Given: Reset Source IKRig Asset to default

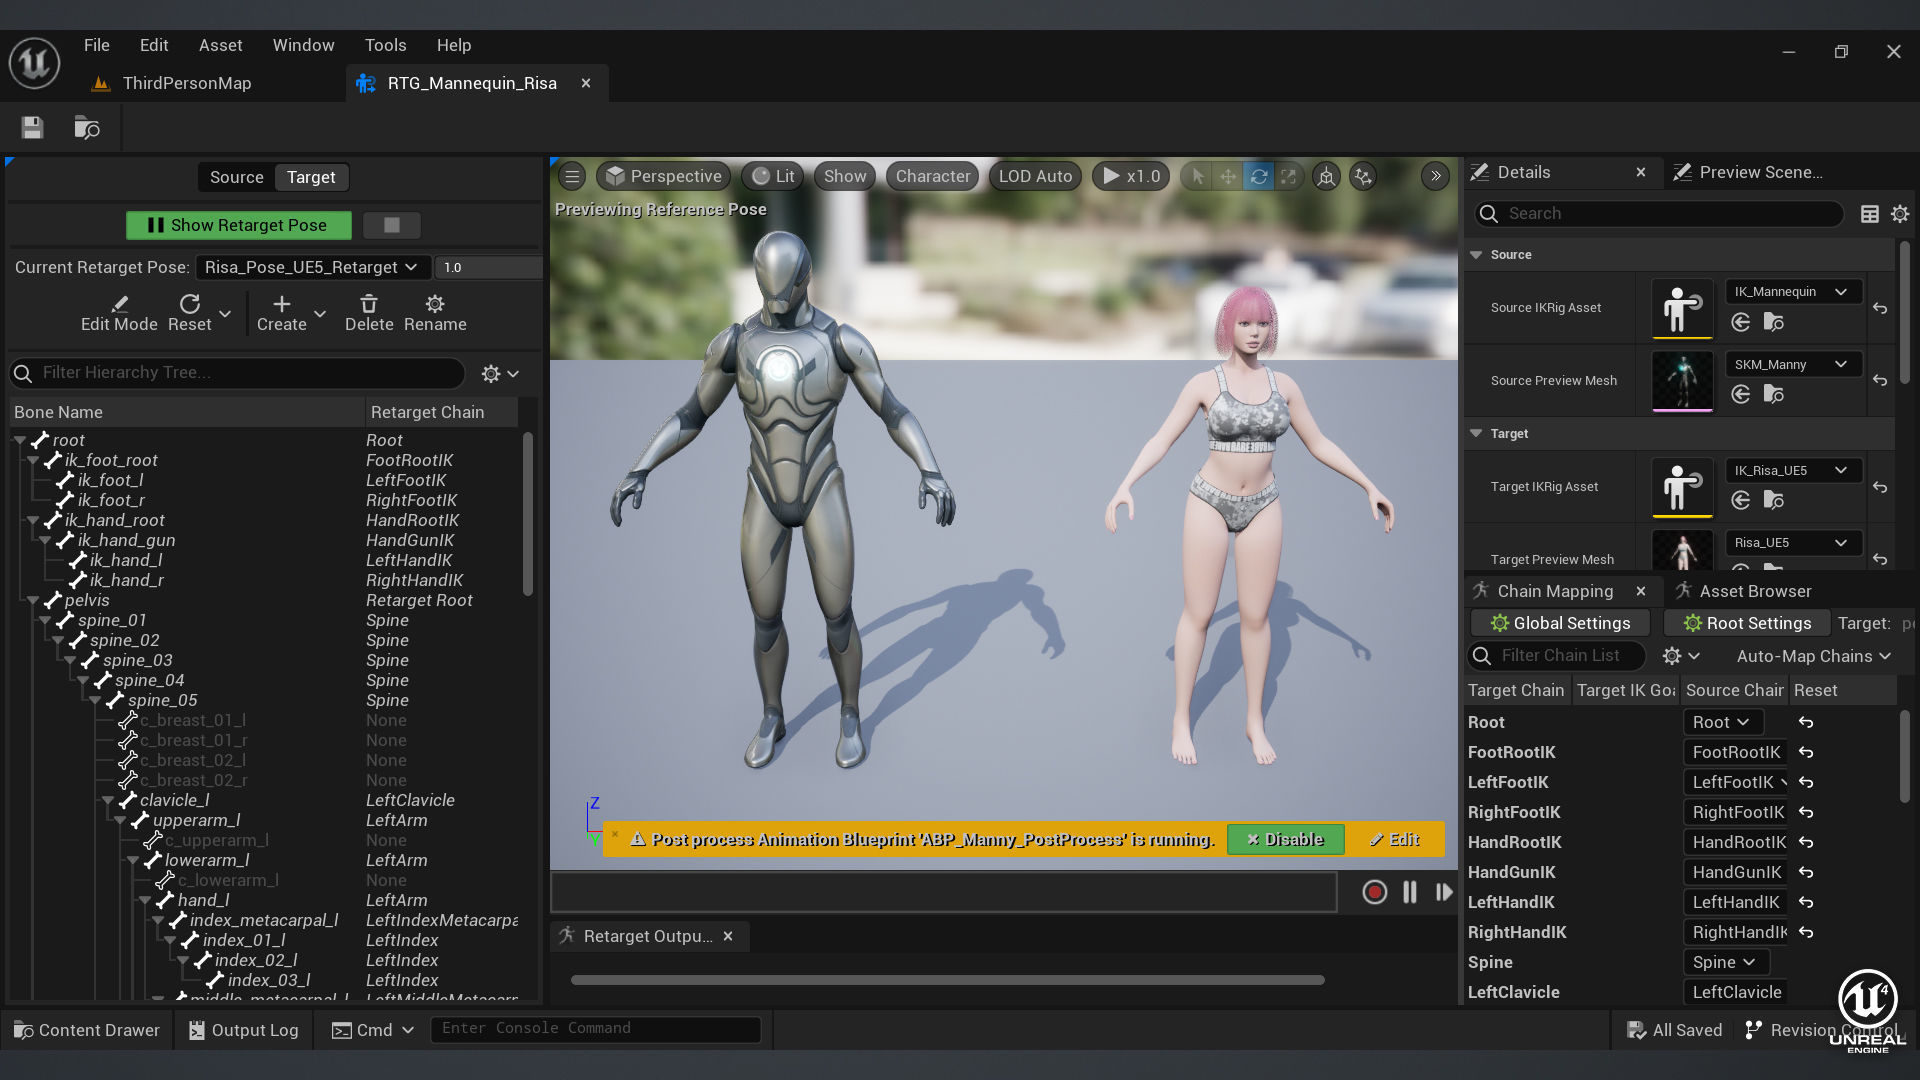Looking at the screenshot, I should 1880,308.
